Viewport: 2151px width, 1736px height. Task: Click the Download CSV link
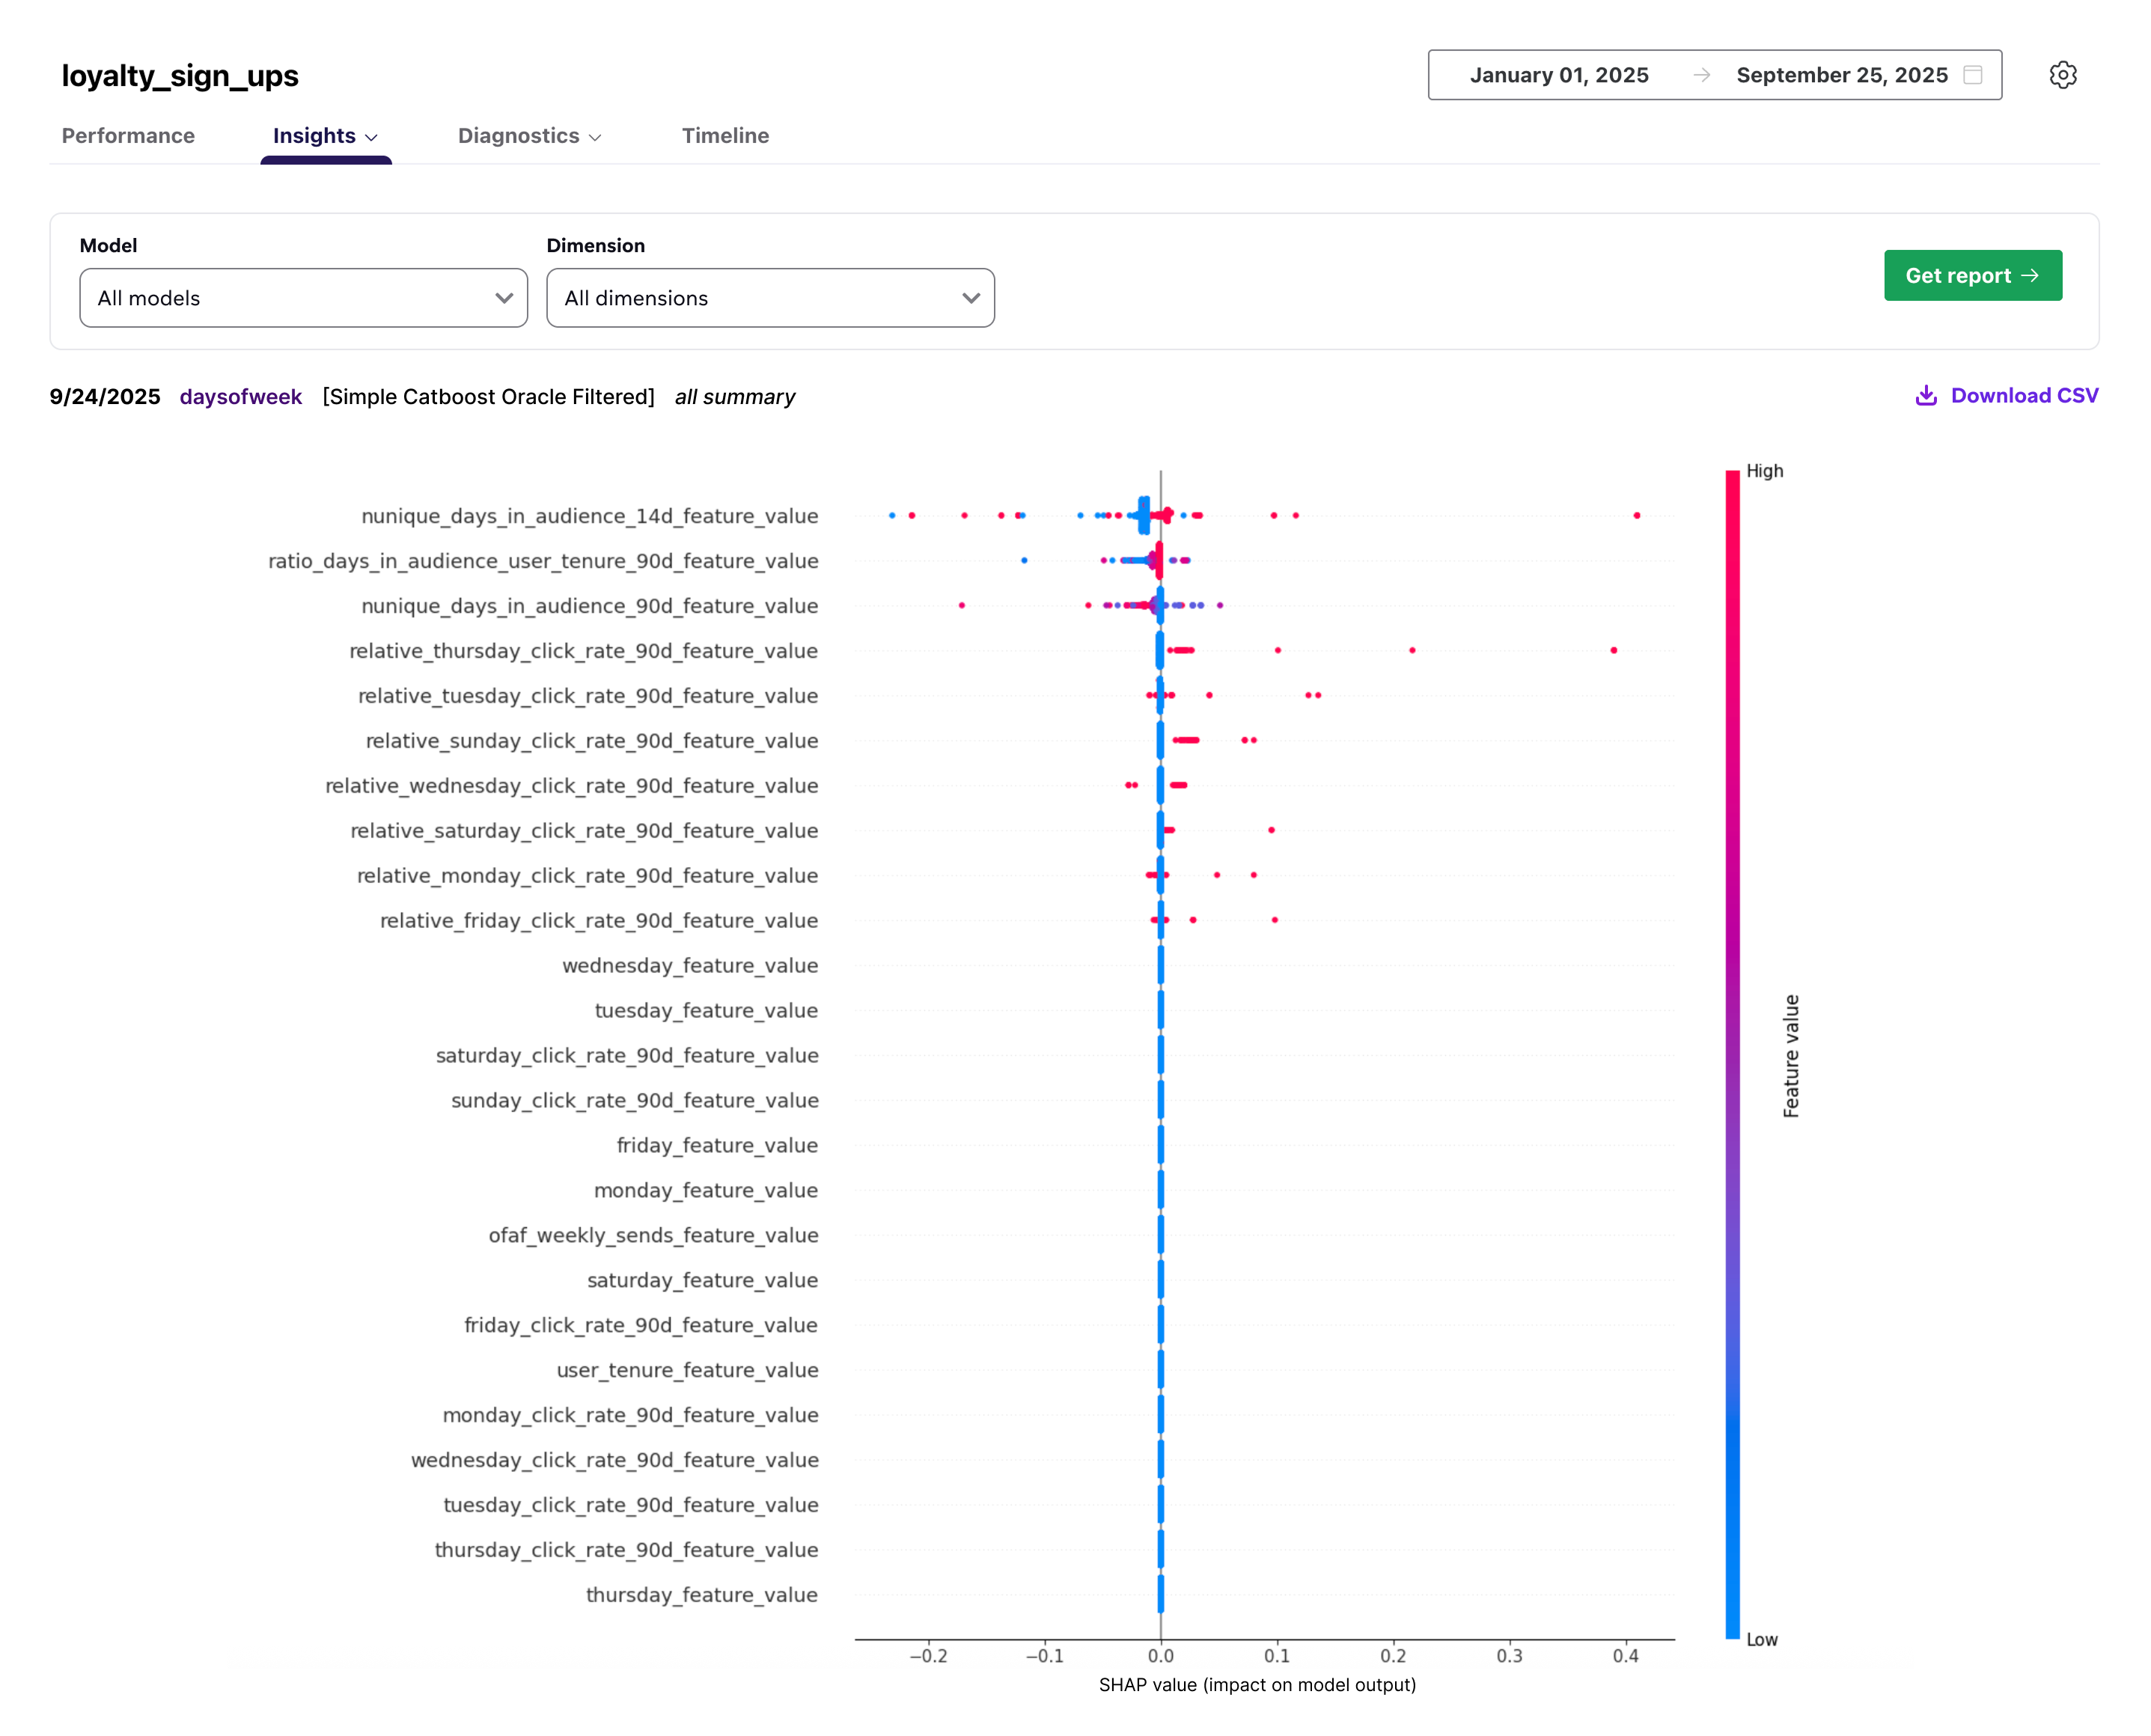(2024, 395)
